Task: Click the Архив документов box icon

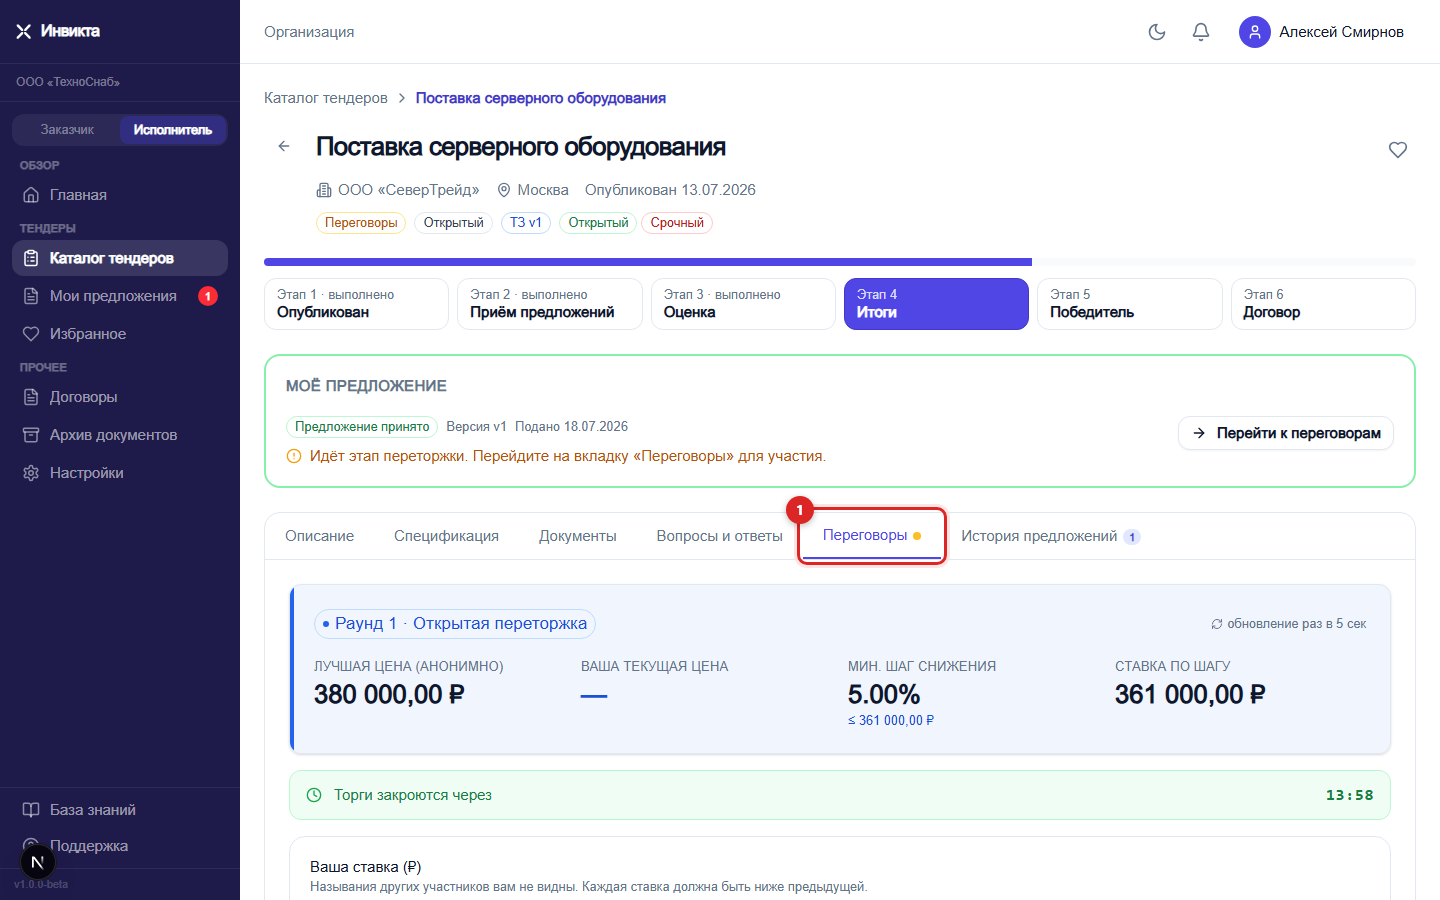Action: [x=31, y=435]
